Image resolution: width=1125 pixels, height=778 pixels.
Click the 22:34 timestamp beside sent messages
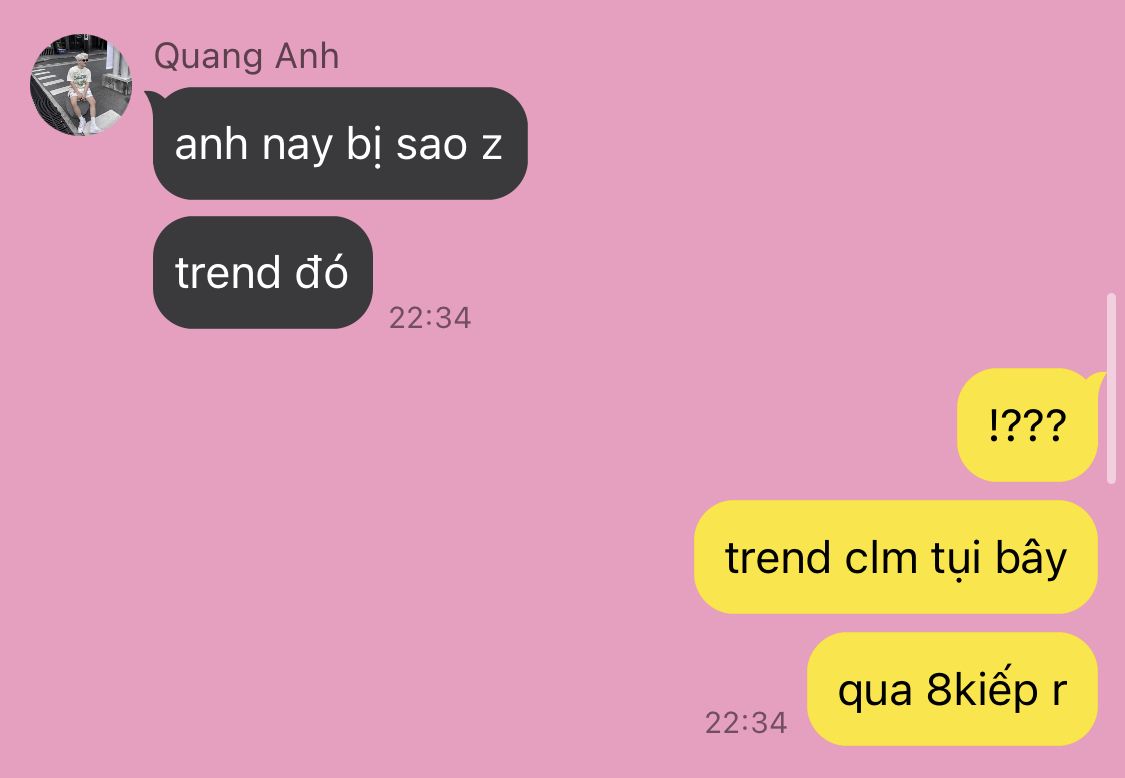point(746,723)
